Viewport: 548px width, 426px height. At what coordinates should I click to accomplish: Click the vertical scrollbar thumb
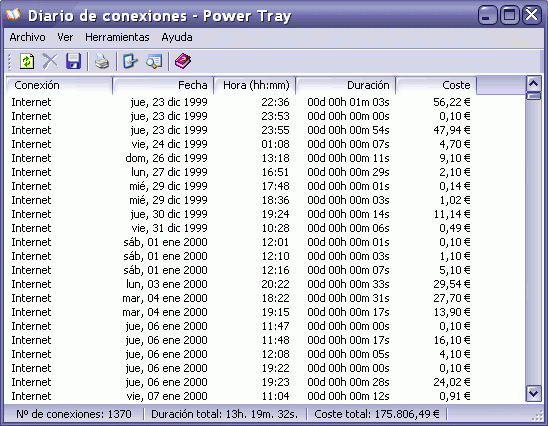[534, 96]
